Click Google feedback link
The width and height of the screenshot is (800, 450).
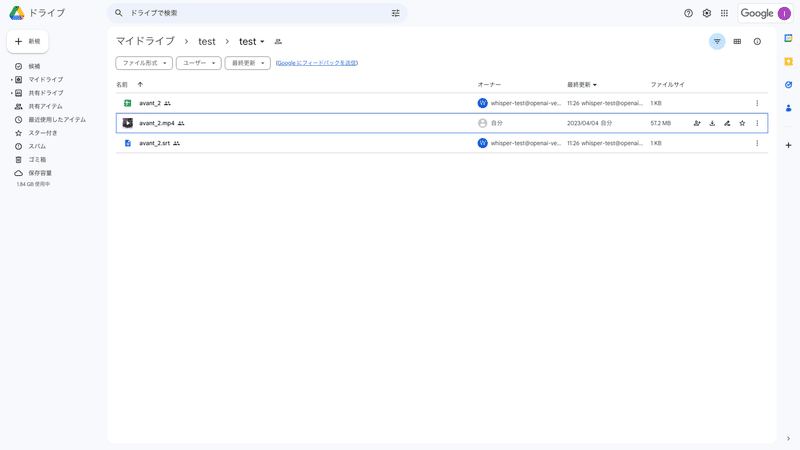tap(316, 63)
